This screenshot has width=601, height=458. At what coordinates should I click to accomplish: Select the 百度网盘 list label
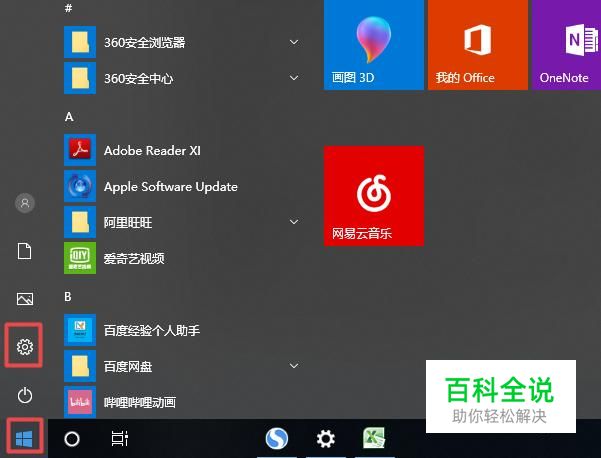128,366
